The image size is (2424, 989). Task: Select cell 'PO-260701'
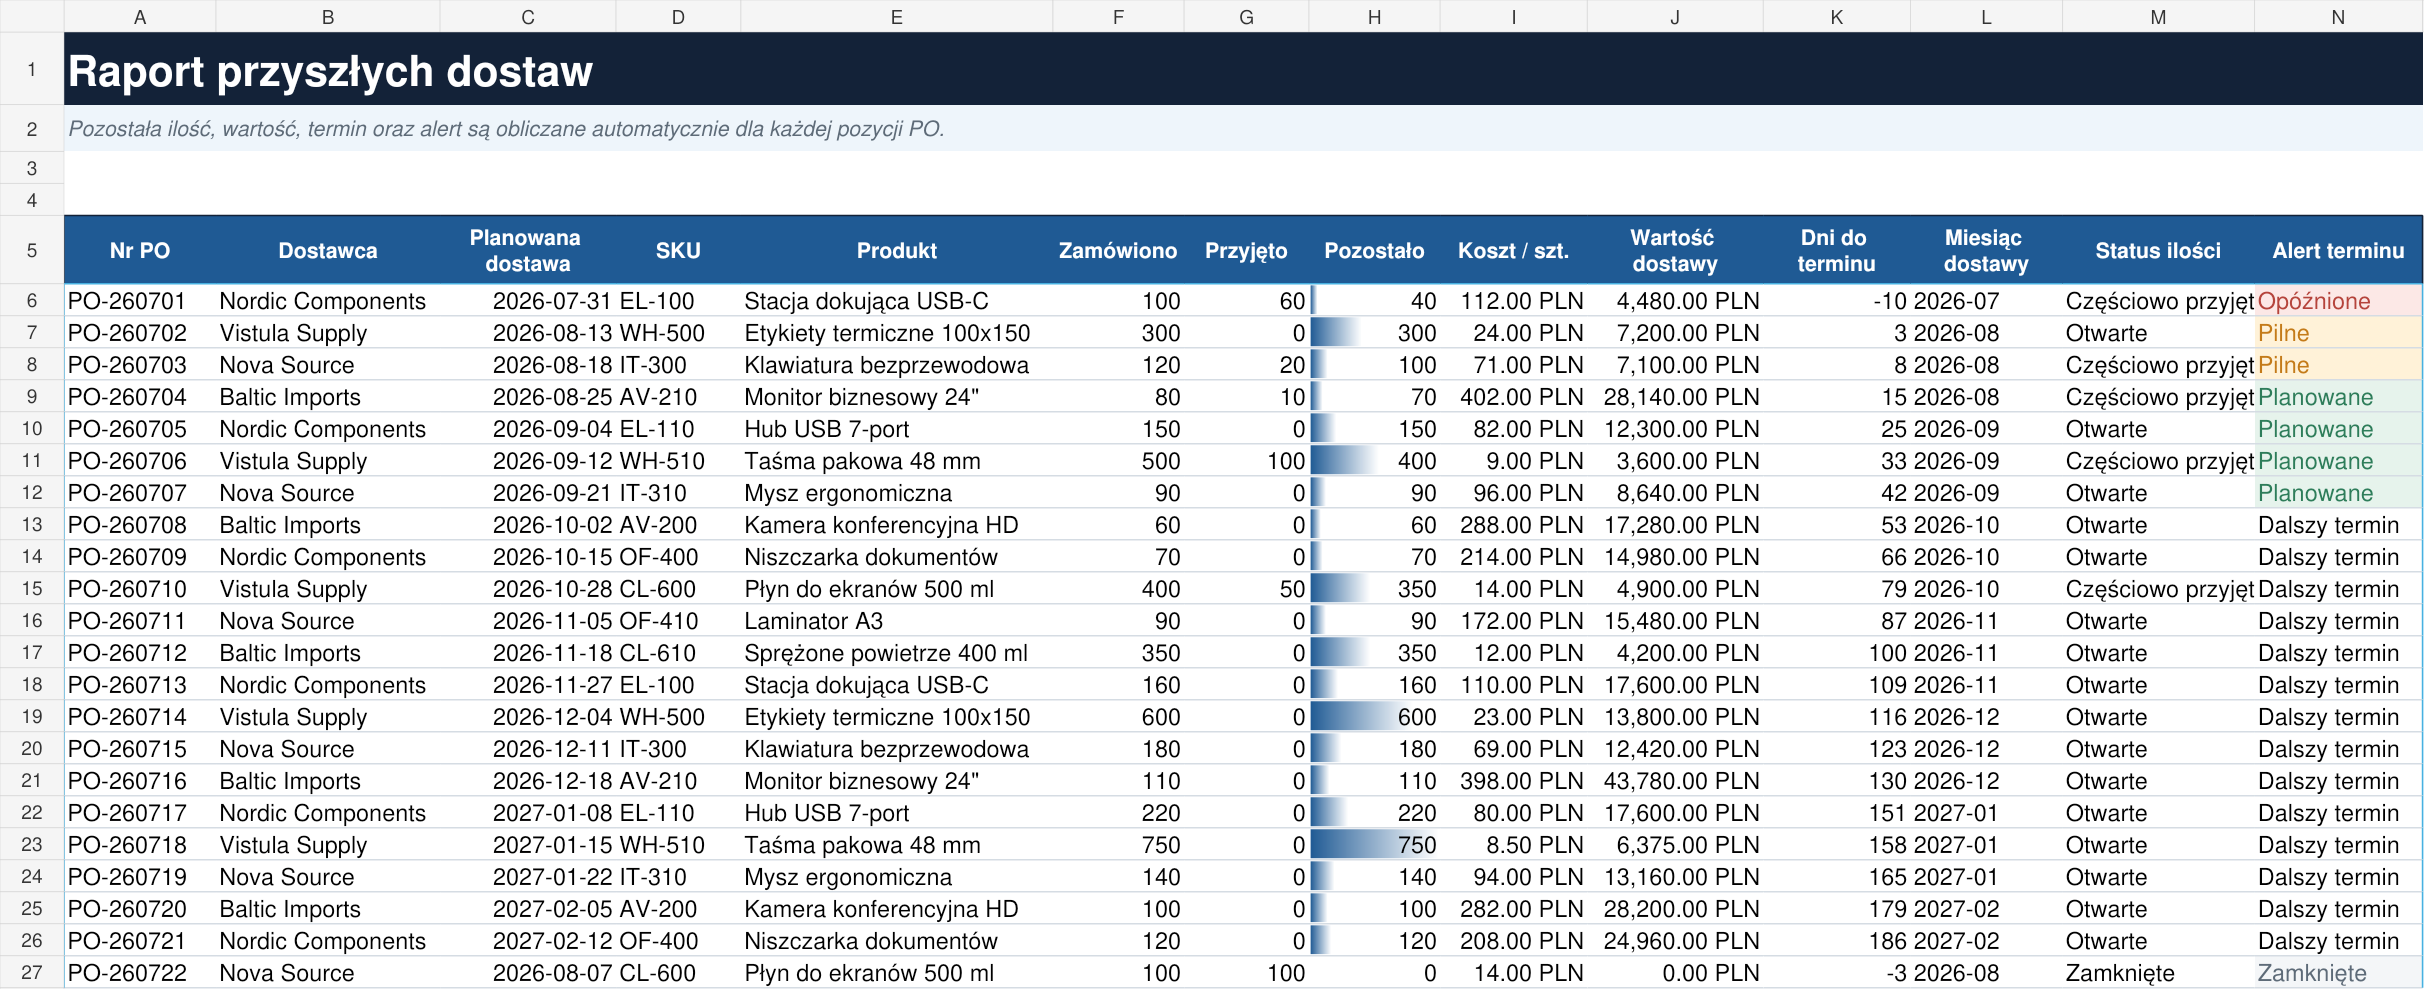coord(140,301)
